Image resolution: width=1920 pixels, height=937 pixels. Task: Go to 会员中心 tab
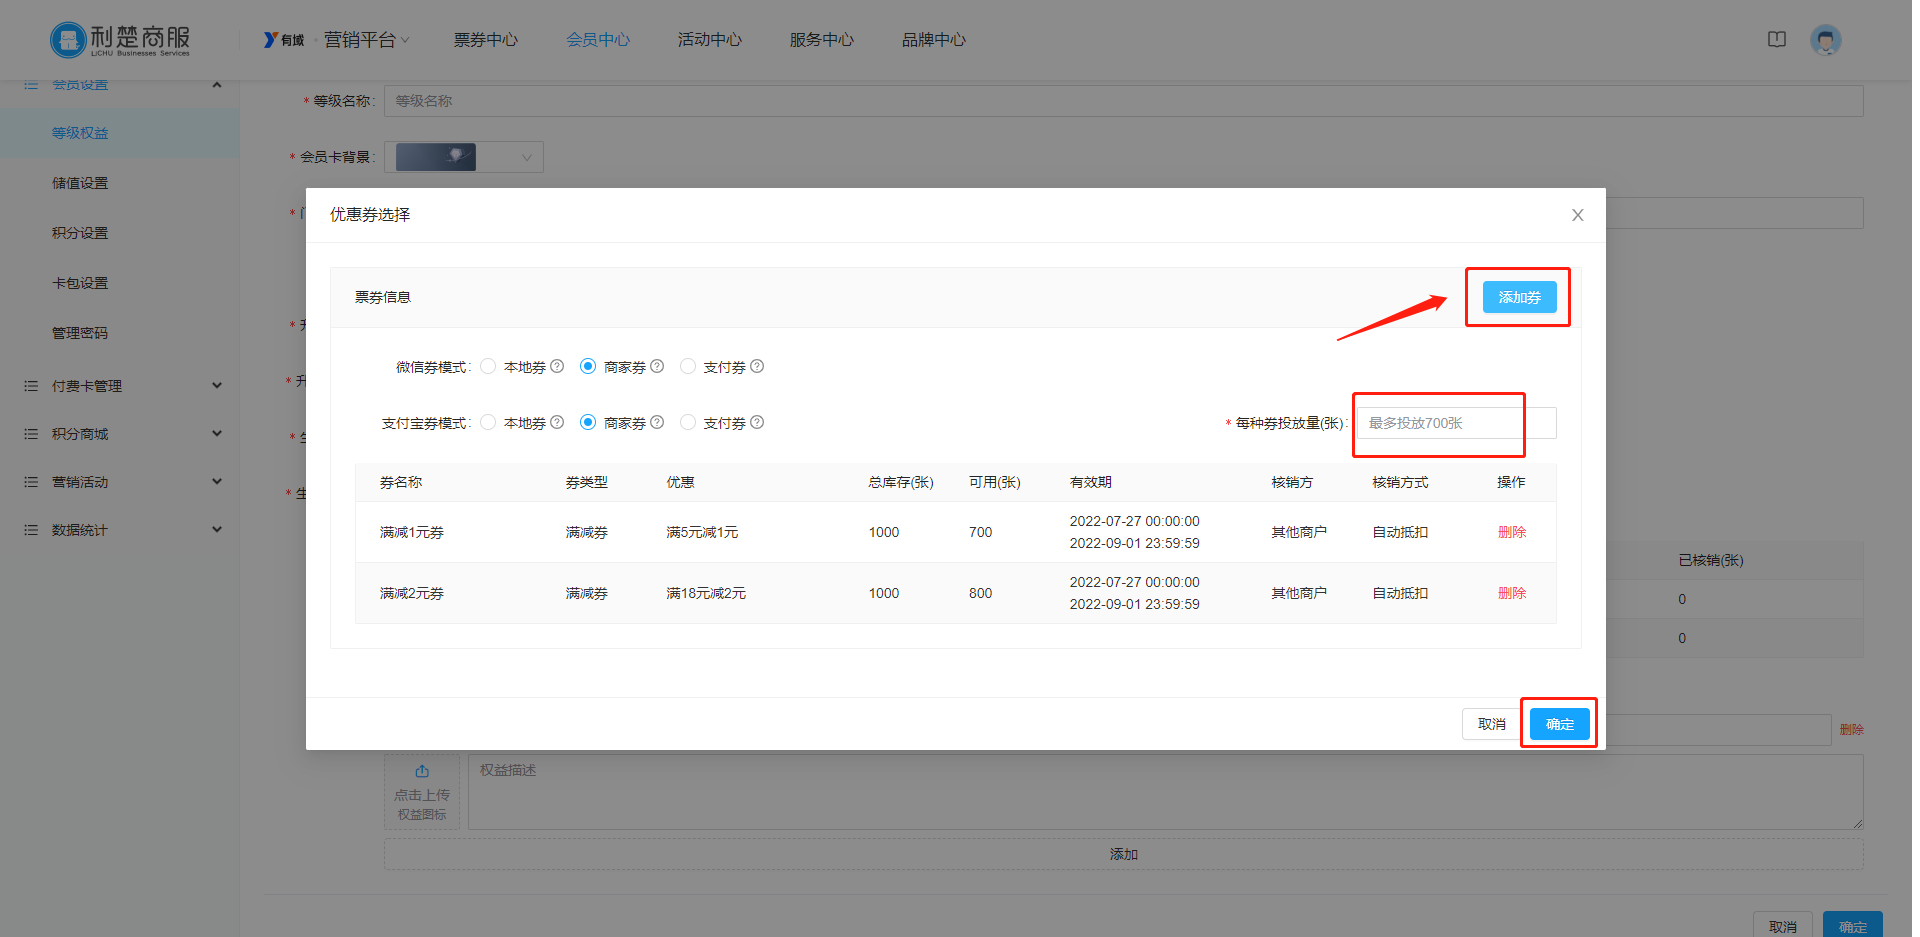[x=598, y=40]
